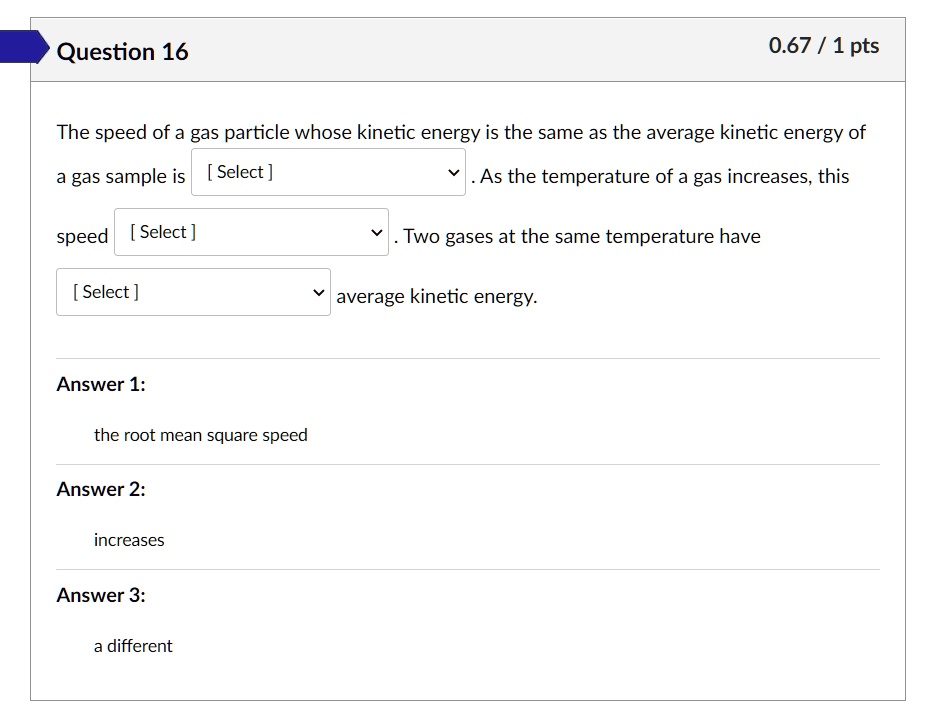Open the first [Select] dropdown
Image resolution: width=942 pixels, height=728 pixels.
(328, 172)
